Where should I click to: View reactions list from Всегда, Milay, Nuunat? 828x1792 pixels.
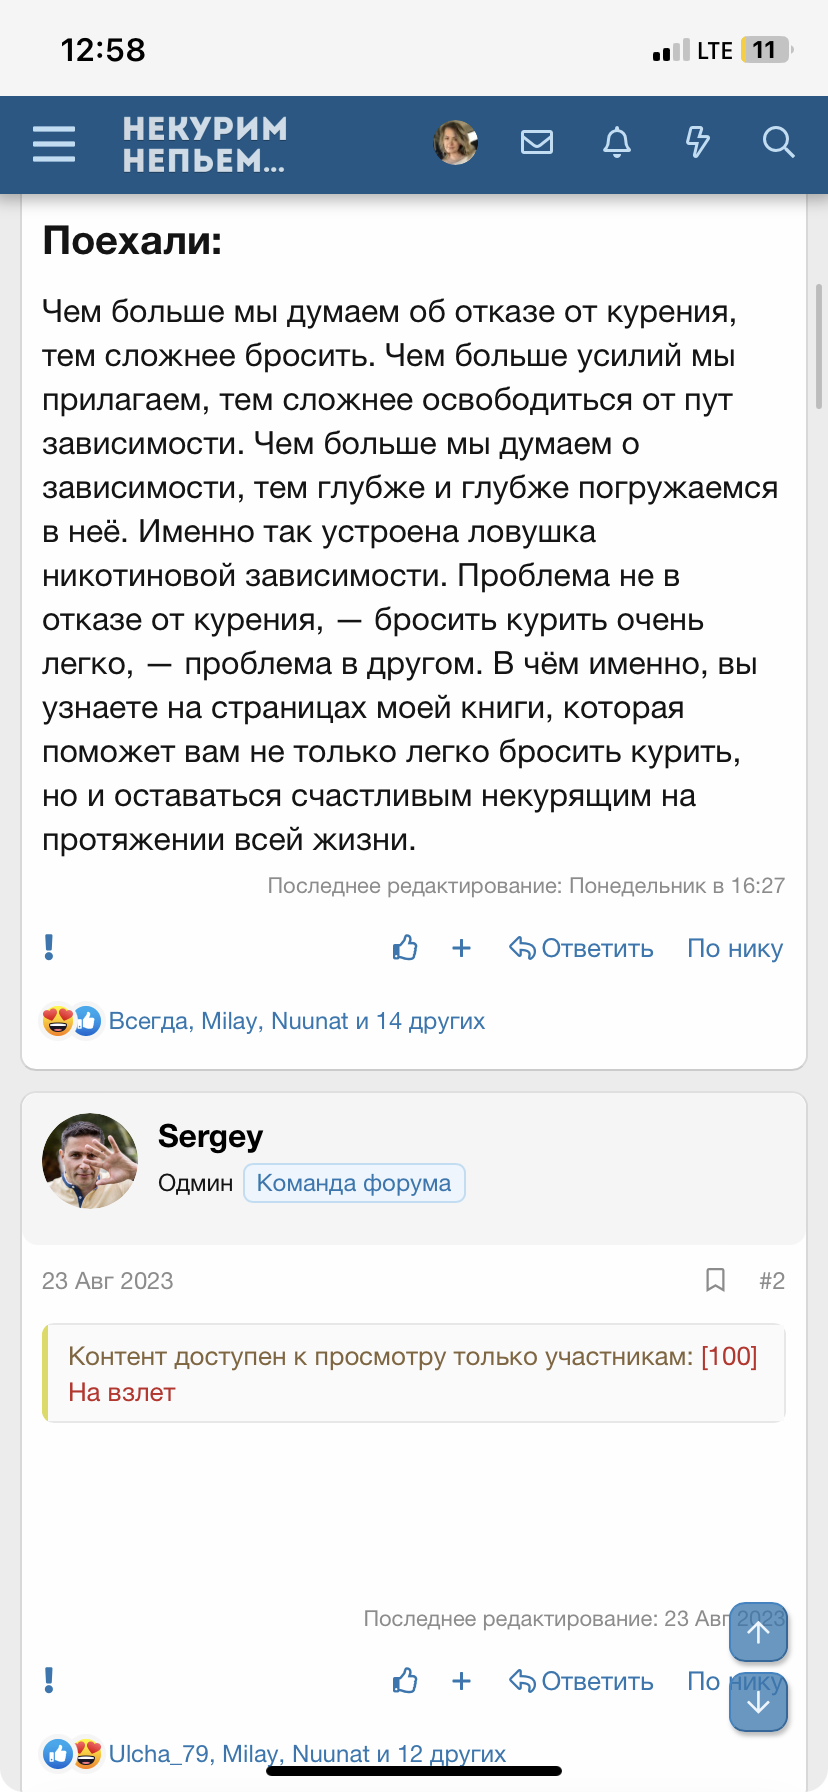point(296,1021)
